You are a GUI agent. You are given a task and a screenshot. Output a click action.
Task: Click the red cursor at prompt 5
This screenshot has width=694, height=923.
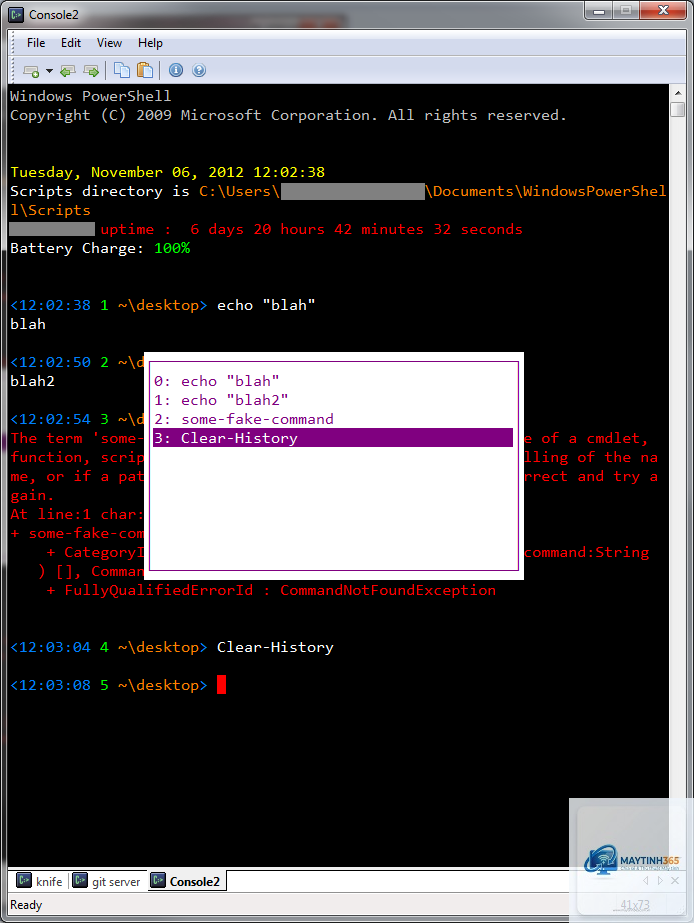tap(221, 685)
